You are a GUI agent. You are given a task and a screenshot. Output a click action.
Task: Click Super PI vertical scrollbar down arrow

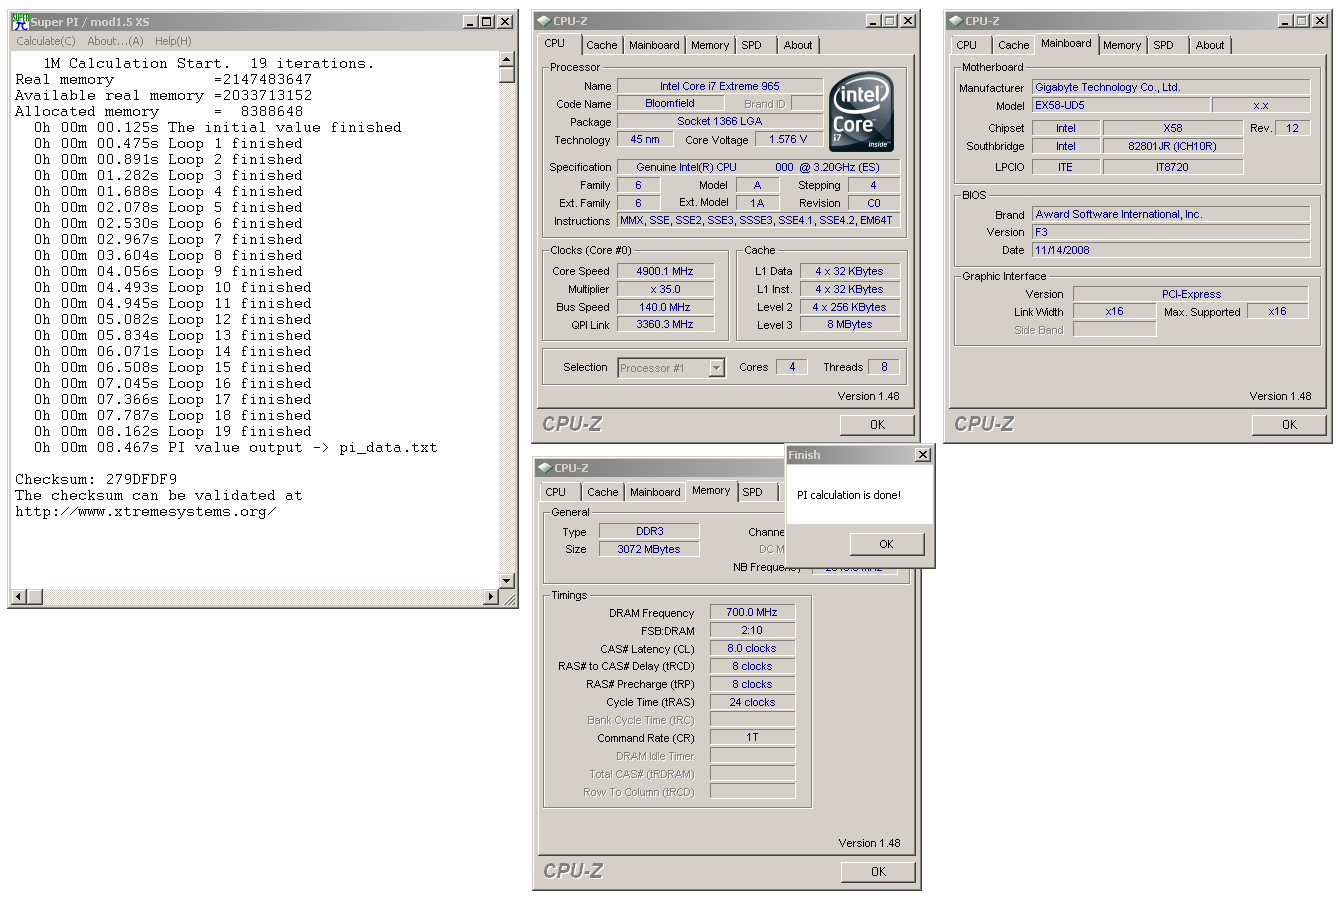coord(507,581)
